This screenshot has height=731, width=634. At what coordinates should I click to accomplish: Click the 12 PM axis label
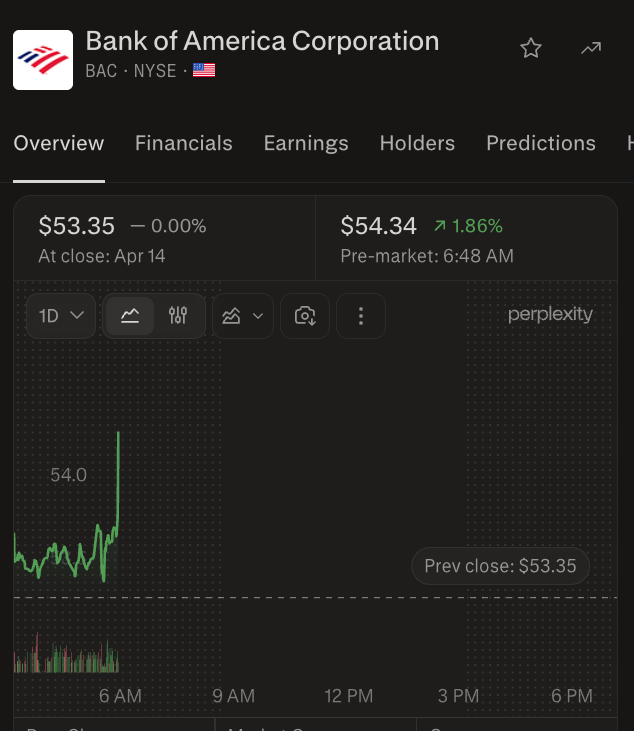(x=349, y=696)
